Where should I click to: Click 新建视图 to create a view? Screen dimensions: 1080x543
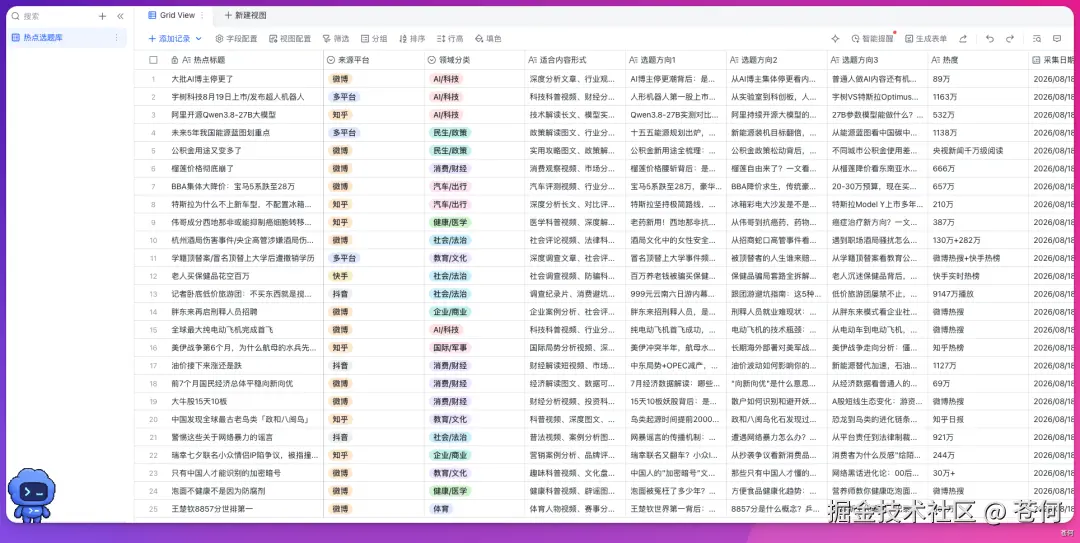coord(245,15)
